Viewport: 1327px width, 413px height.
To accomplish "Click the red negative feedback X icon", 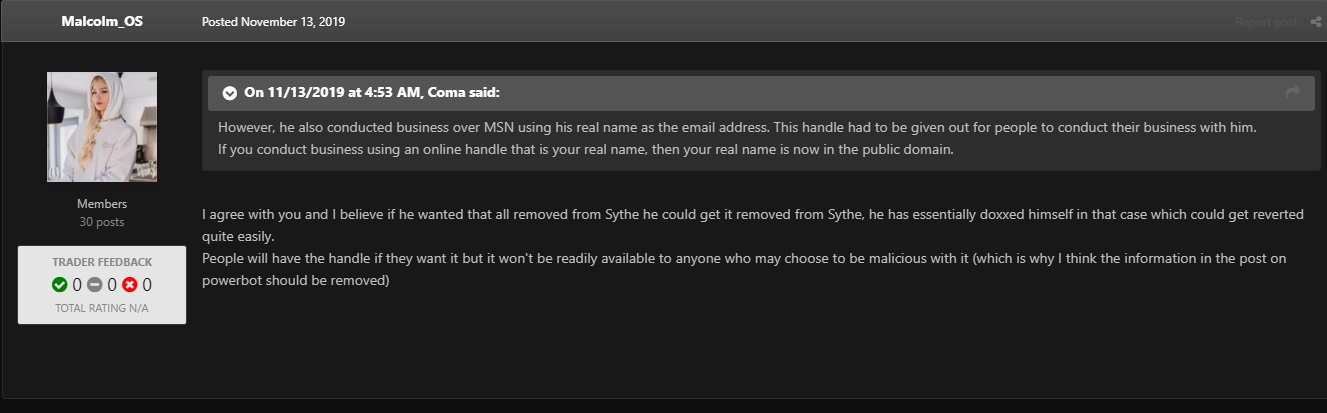I will pos(129,285).
